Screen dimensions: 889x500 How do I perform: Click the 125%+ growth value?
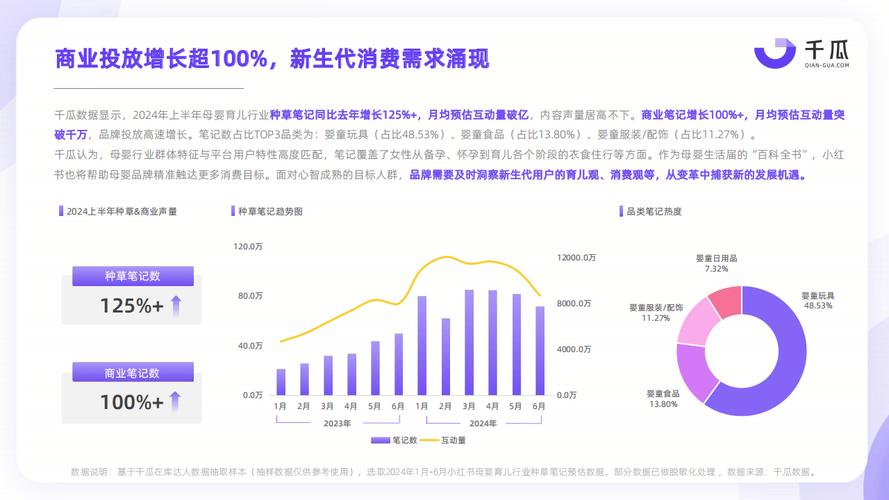[132, 306]
